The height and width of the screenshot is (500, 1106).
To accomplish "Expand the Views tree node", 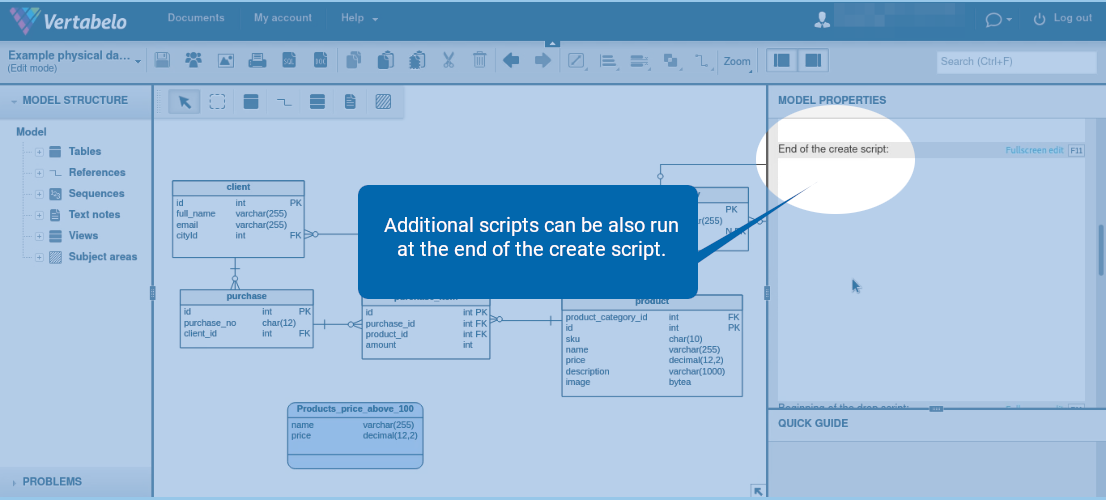I will [40, 236].
